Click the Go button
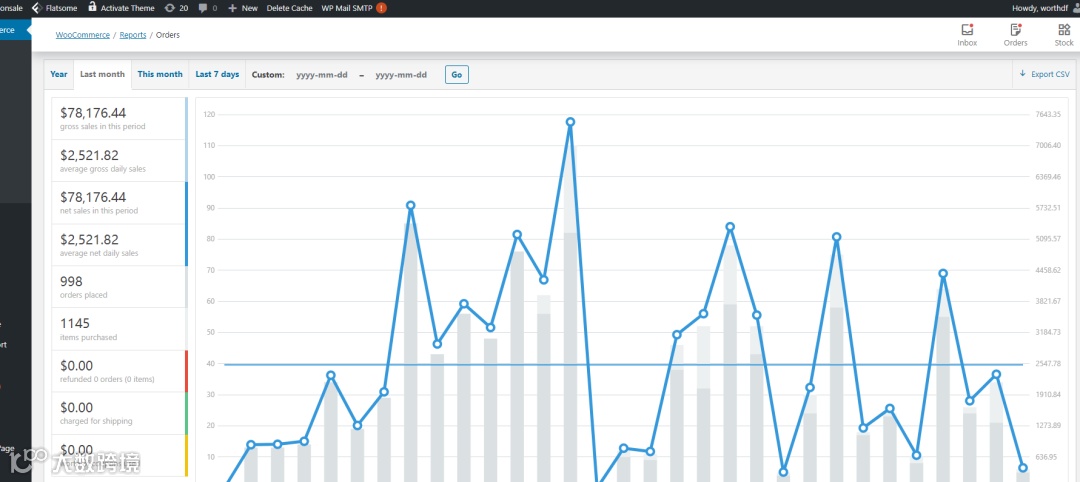This screenshot has width=1080, height=482. coord(457,74)
